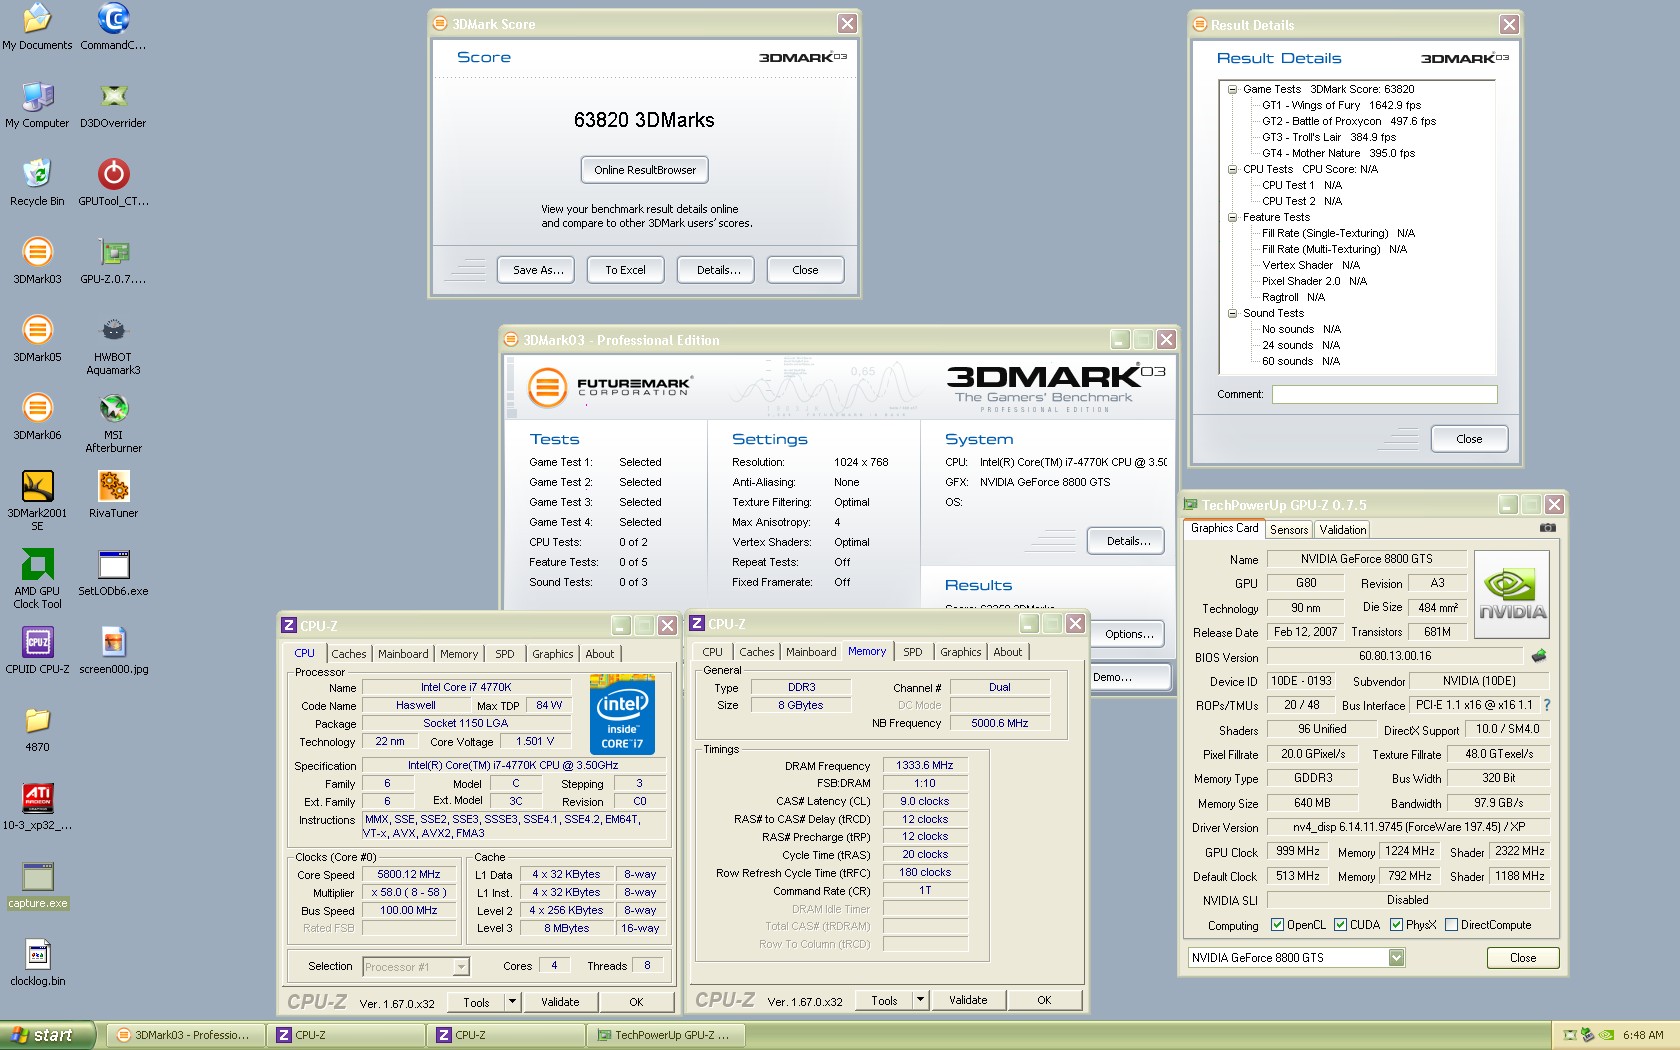
Task: Open Processor #1 selection dropdown in CPU-Z
Action: tap(461, 967)
